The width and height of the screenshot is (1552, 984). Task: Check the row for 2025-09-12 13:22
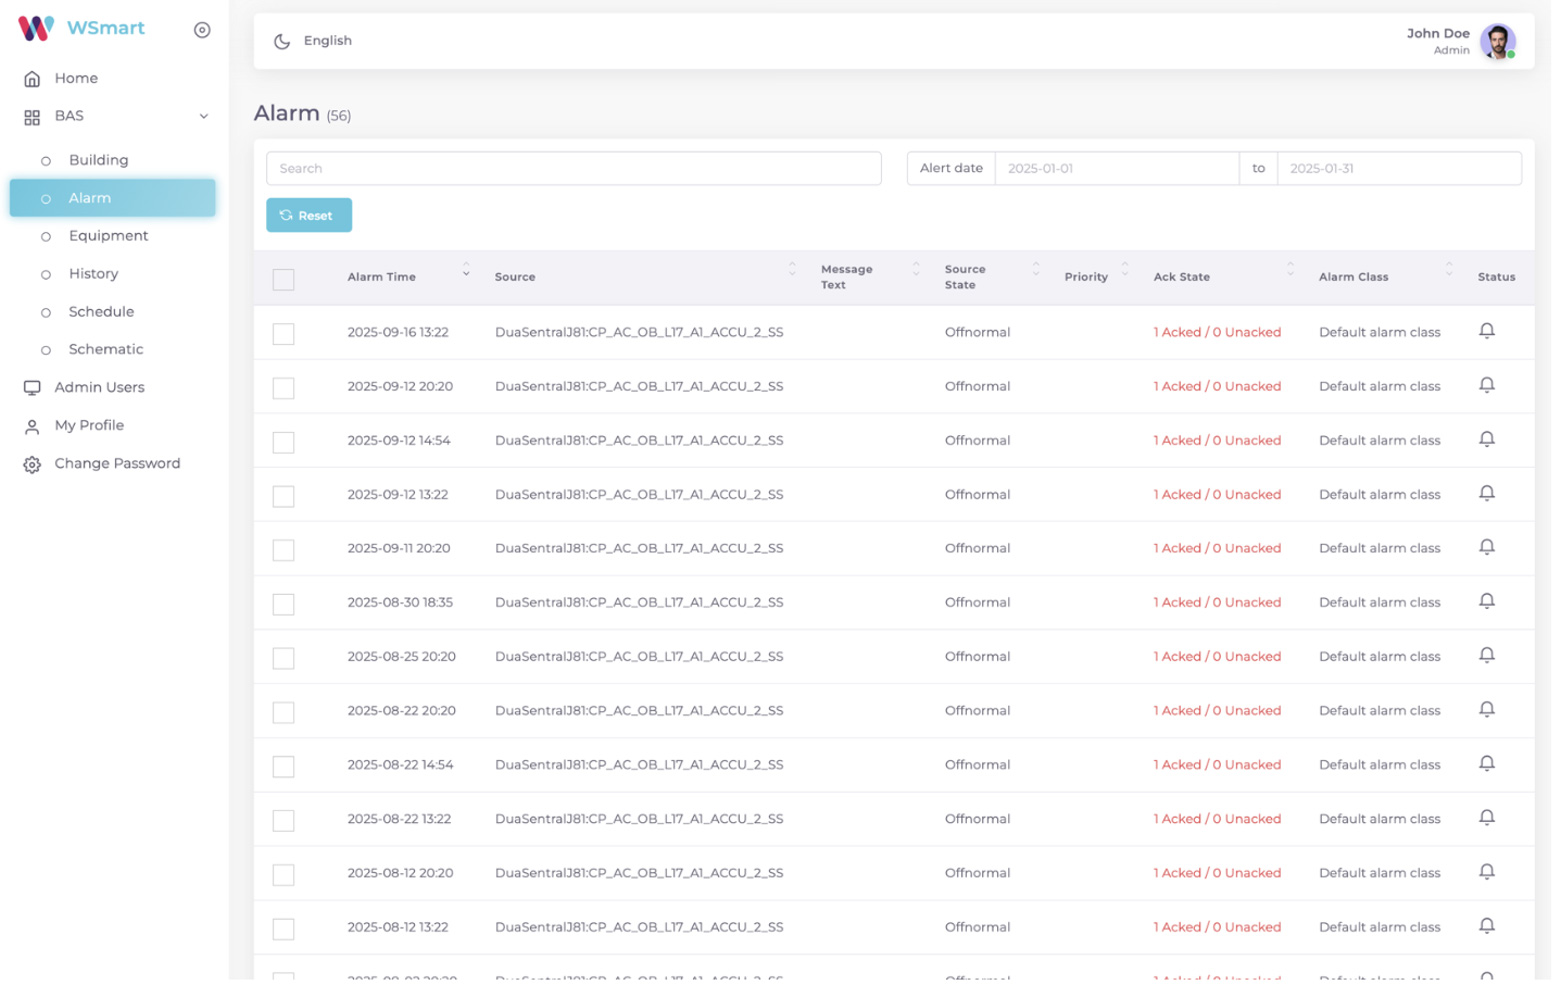click(x=284, y=495)
